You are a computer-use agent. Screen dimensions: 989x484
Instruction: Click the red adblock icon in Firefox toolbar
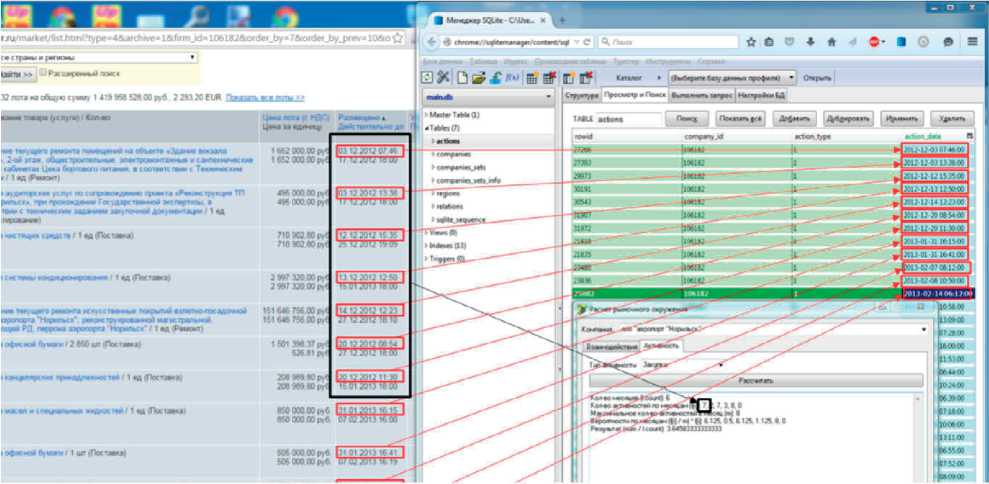pos(875,42)
